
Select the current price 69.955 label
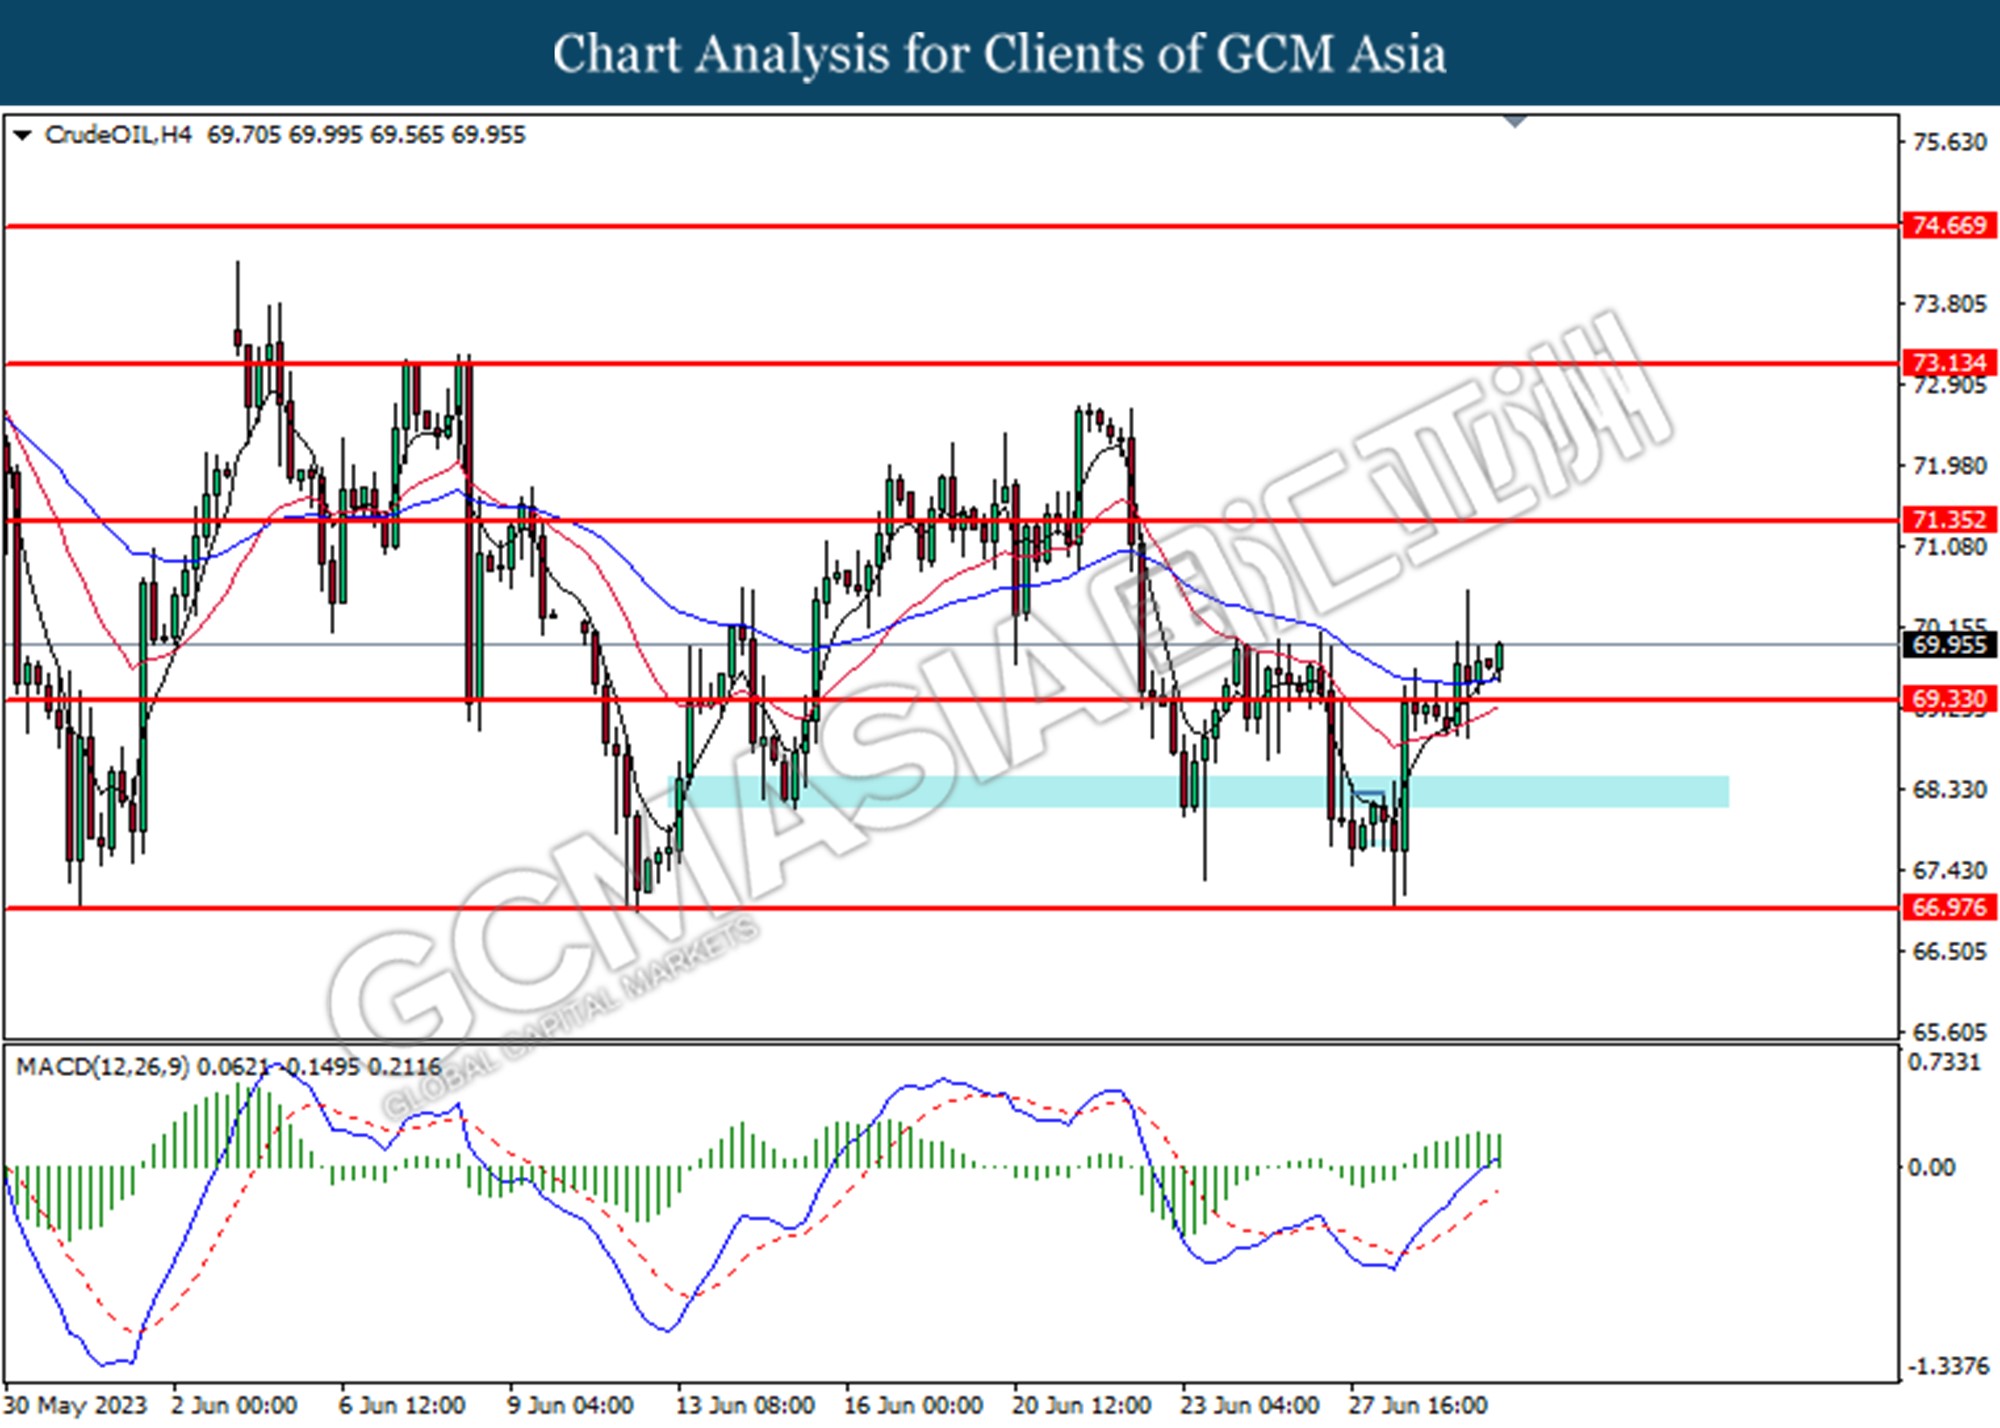coord(1948,645)
